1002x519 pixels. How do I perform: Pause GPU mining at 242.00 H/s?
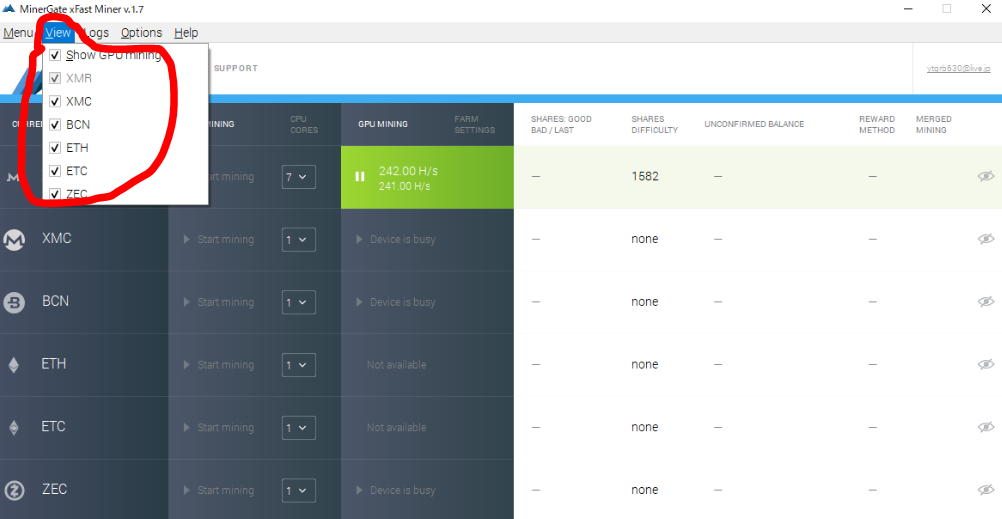(360, 176)
